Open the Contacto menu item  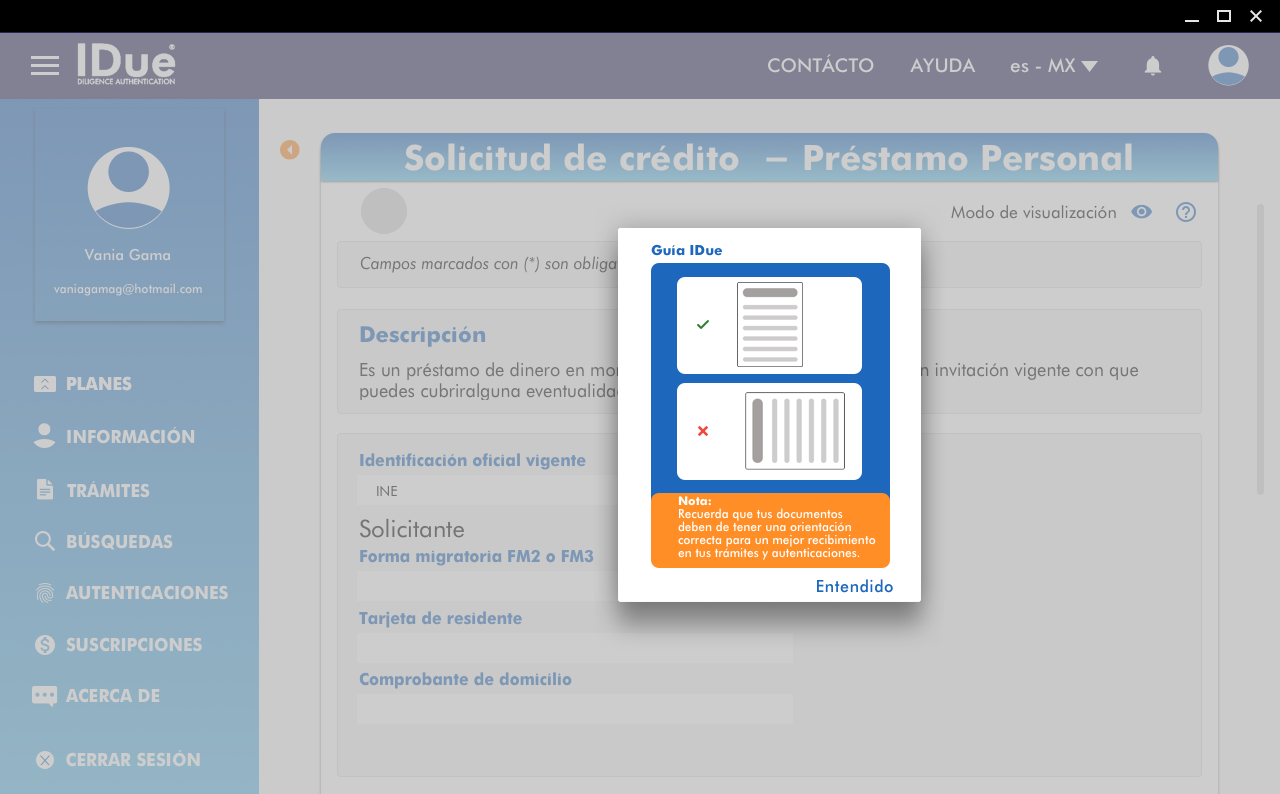(x=820, y=66)
